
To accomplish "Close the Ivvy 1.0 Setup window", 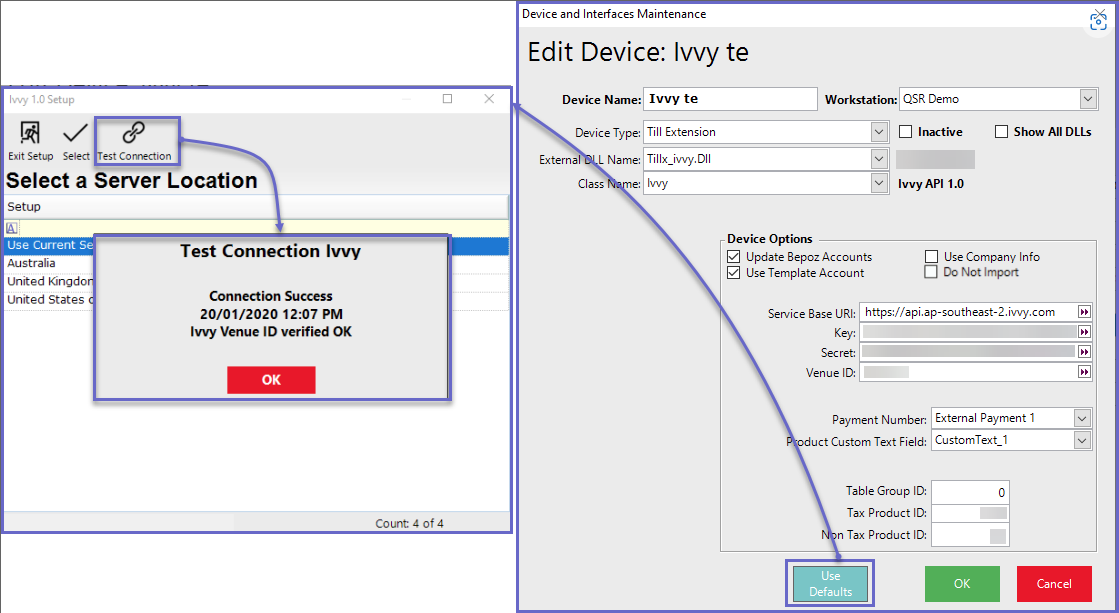I will coord(489,99).
